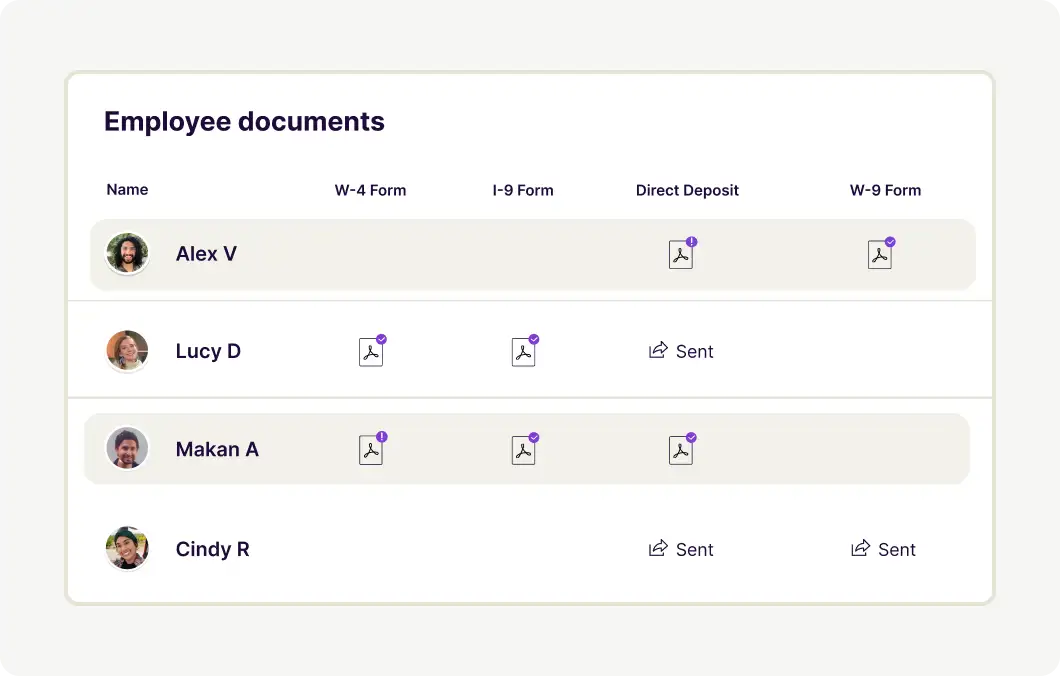
Task: Click the W-9 Form column header
Action: pos(885,190)
